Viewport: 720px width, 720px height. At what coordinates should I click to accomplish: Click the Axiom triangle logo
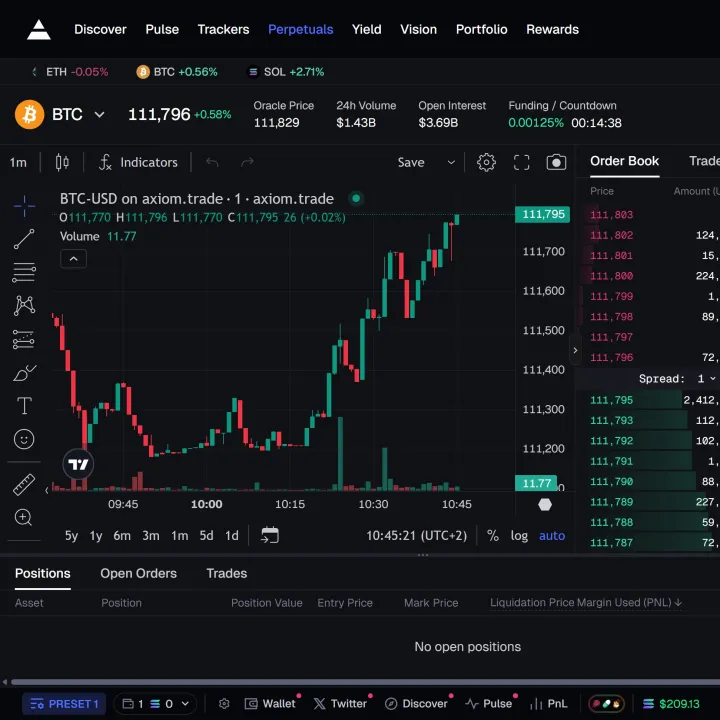pyautogui.click(x=39, y=30)
